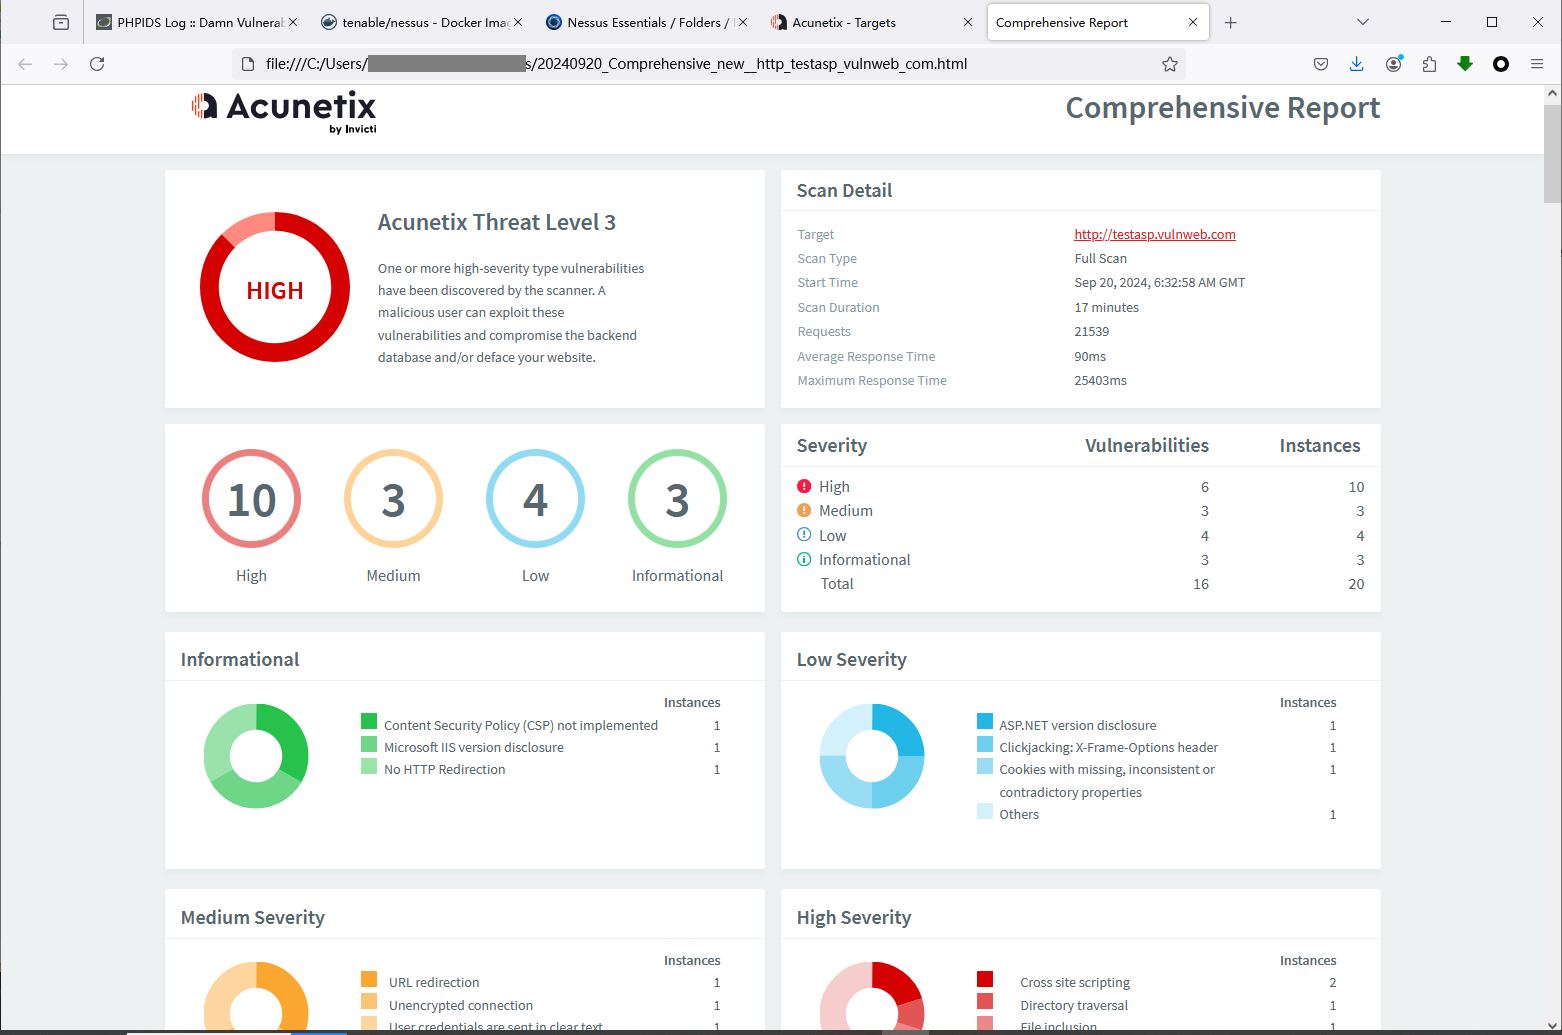Click the HIGH threat level donut gauge

tap(275, 287)
